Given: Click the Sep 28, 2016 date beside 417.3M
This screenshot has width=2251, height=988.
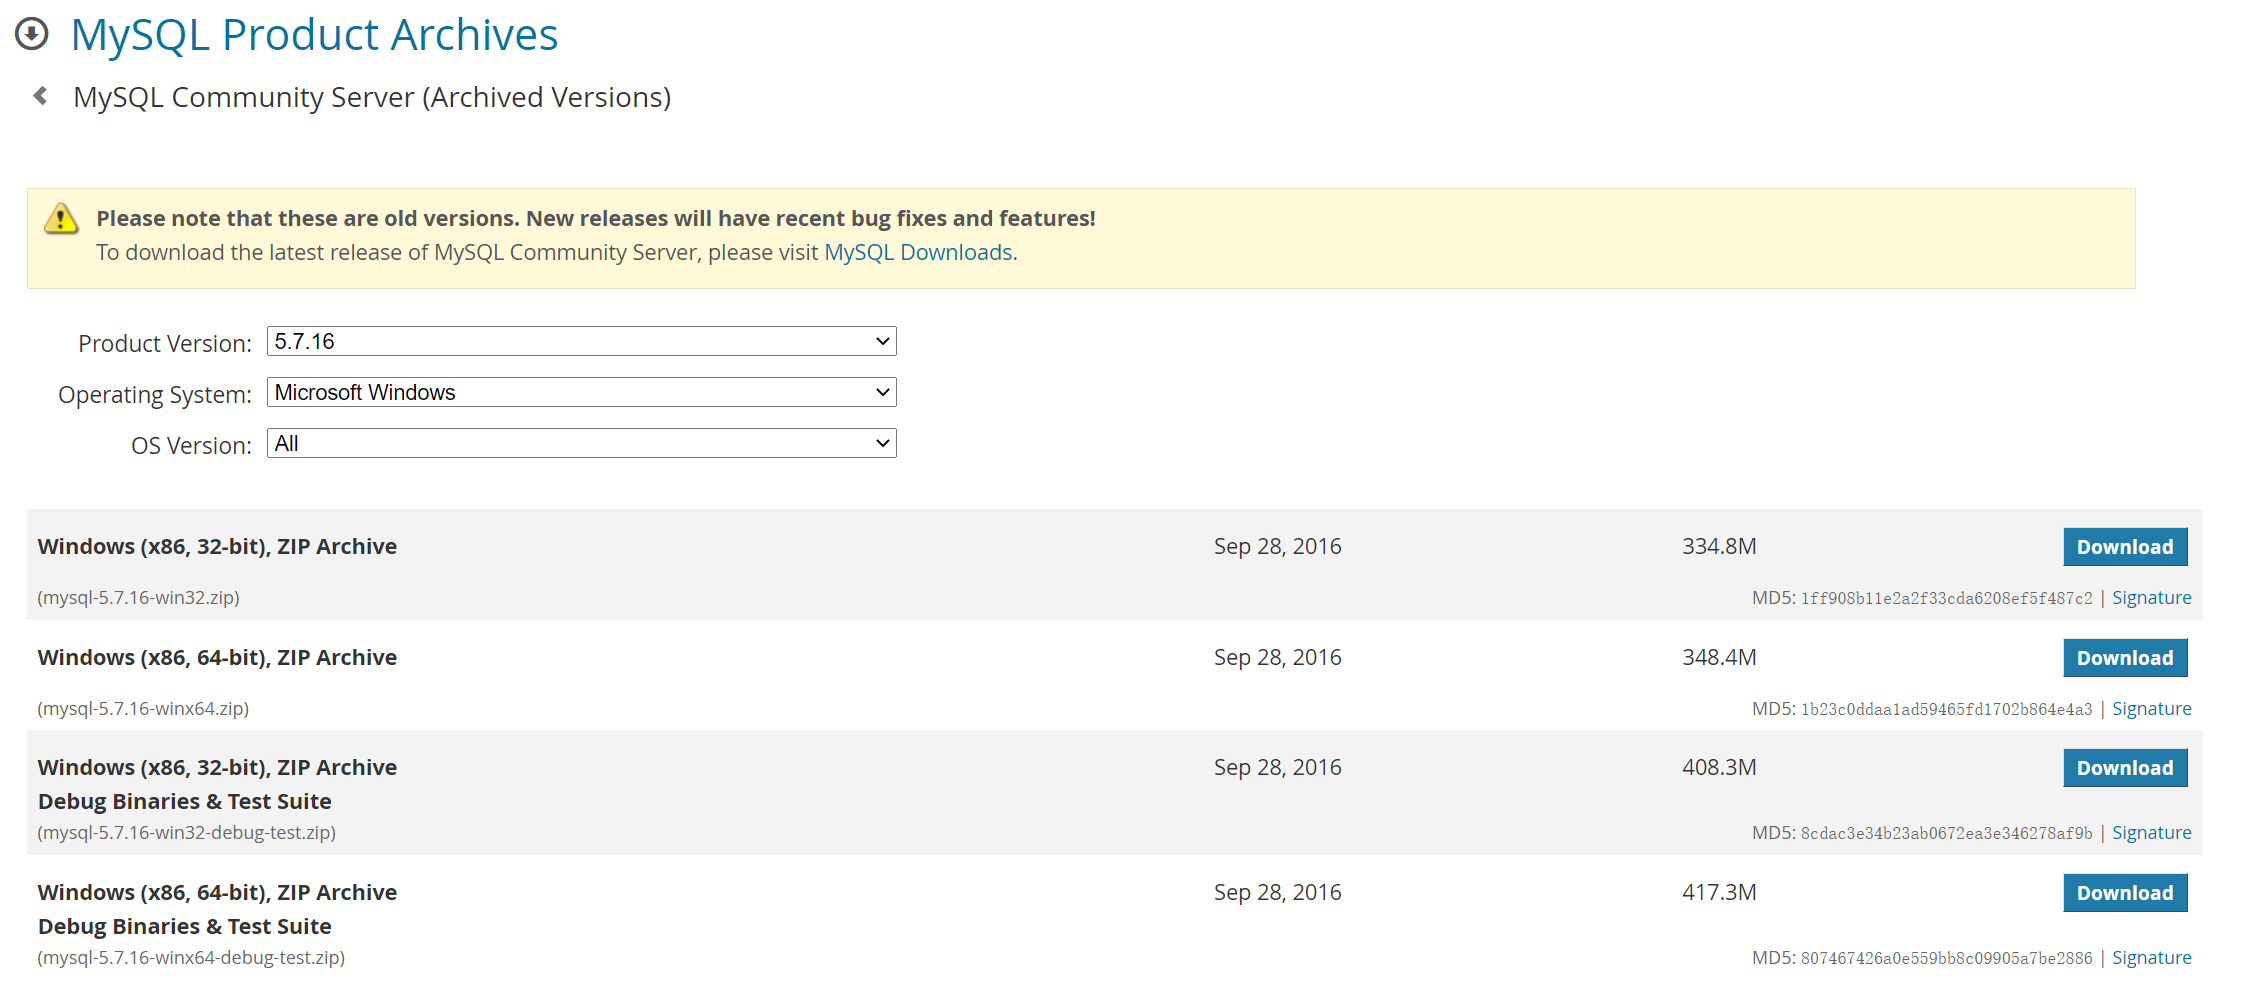Looking at the screenshot, I should [1277, 892].
